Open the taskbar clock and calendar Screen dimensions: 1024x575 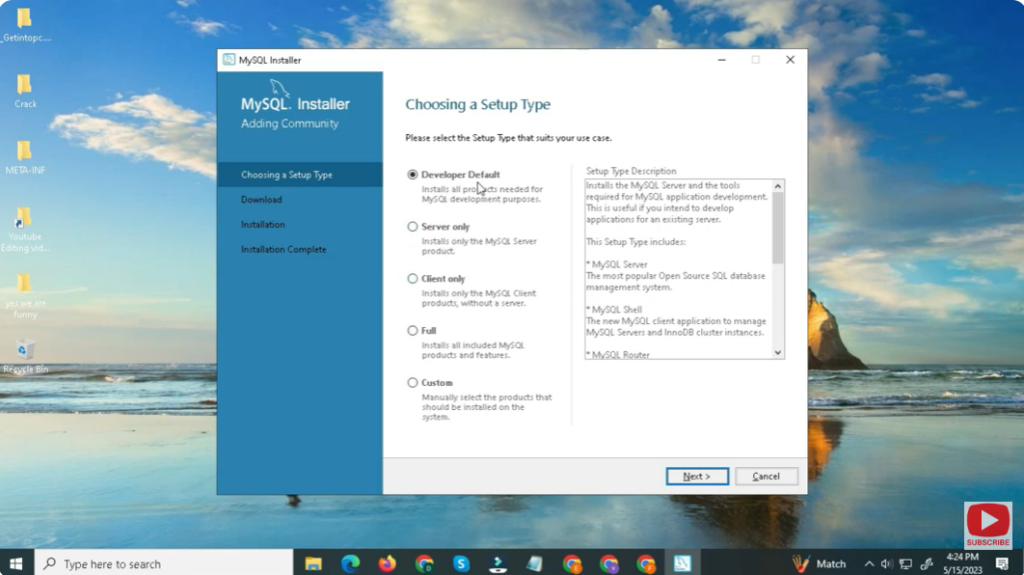[x=963, y=563]
